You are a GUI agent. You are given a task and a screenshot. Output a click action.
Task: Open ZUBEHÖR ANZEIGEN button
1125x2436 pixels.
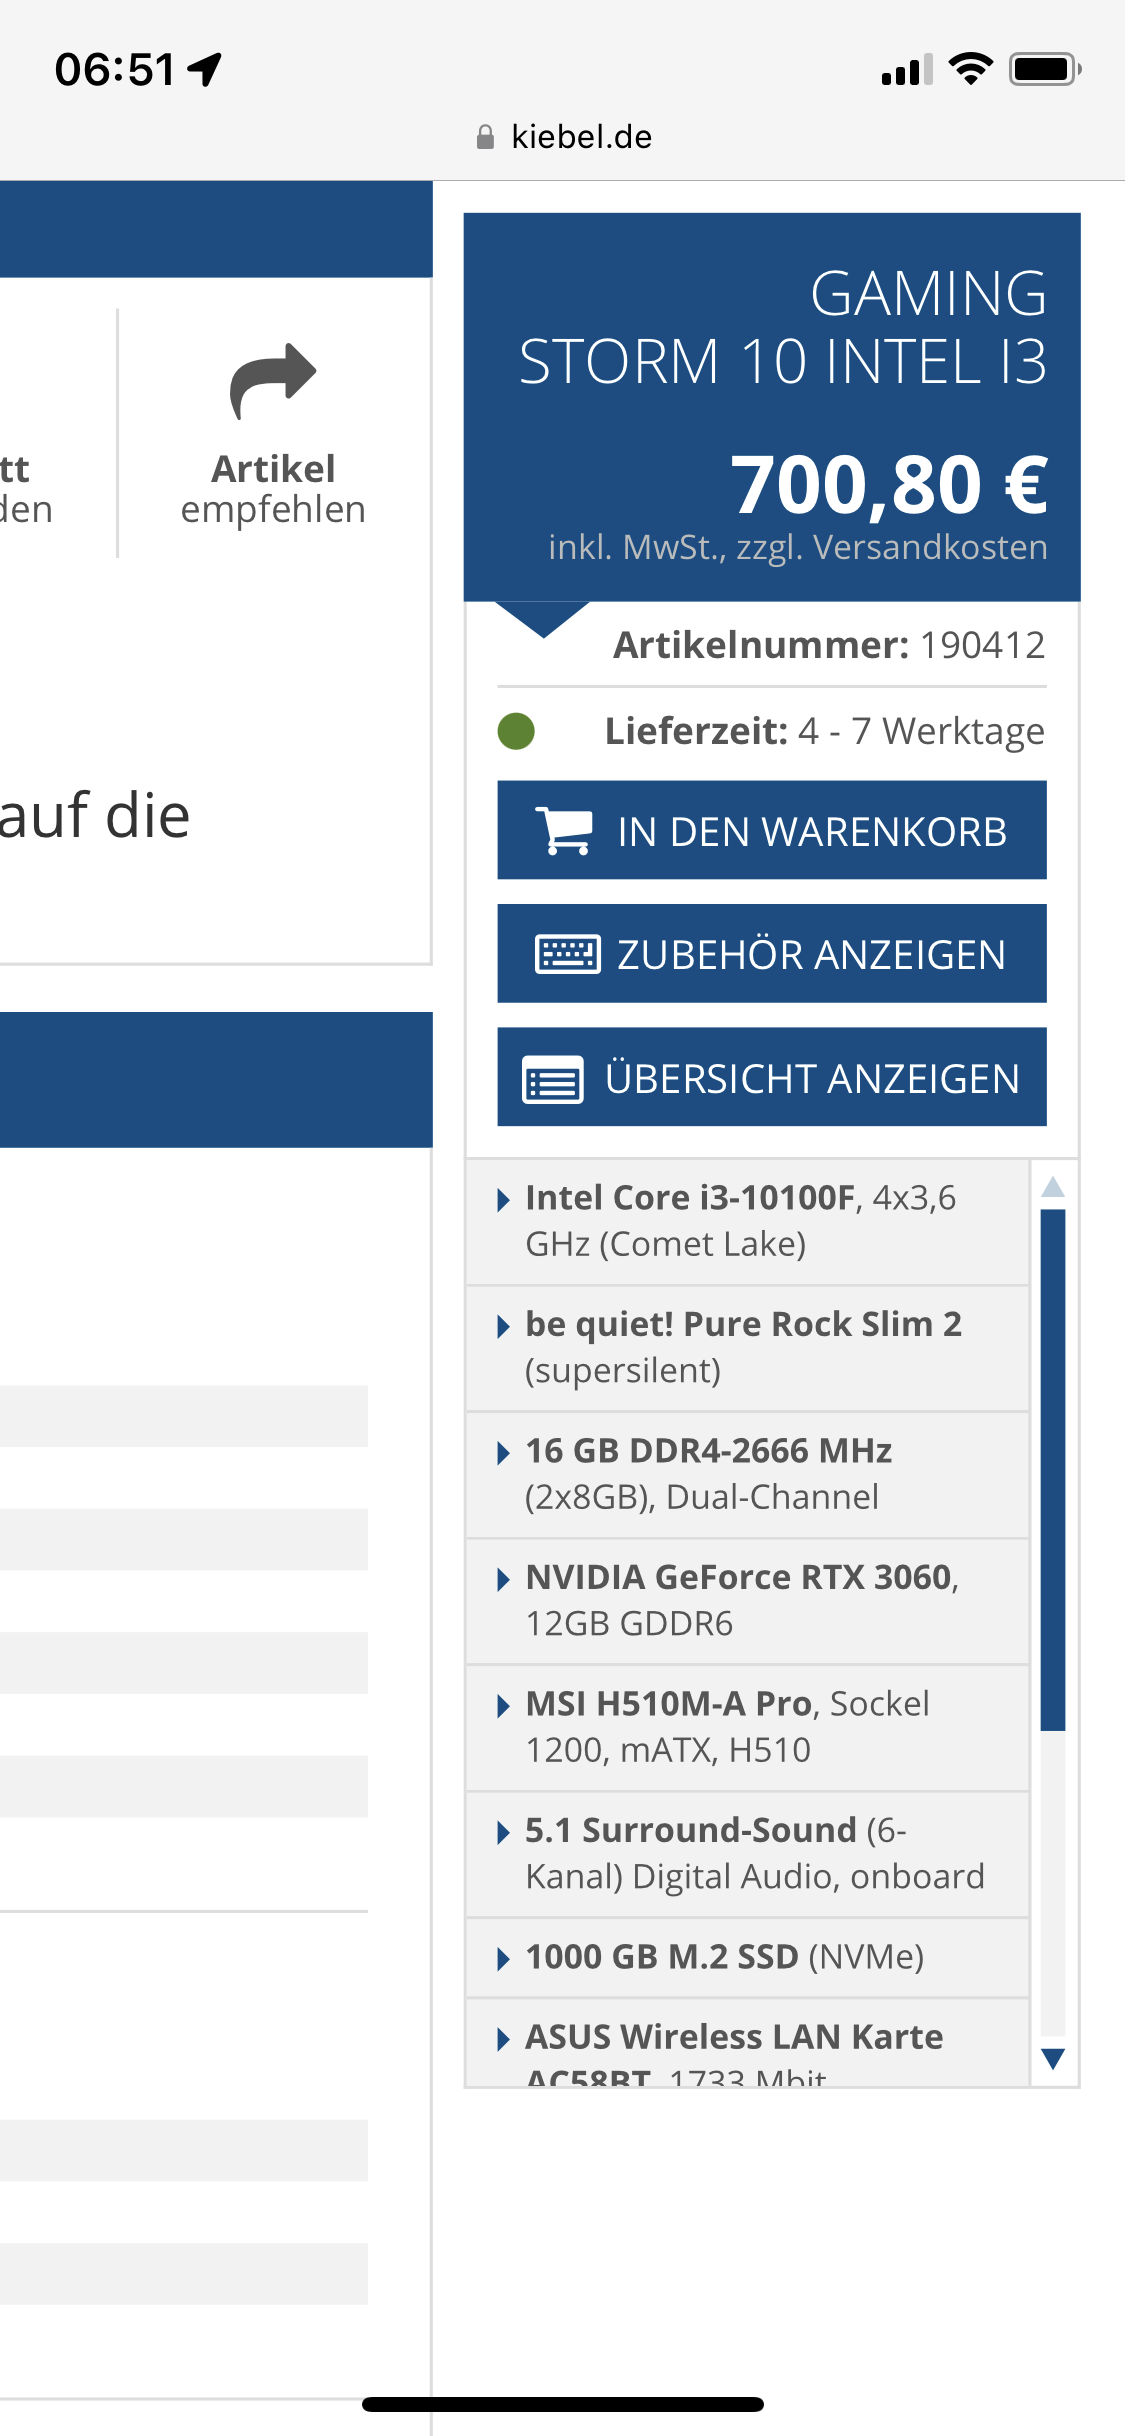(772, 953)
